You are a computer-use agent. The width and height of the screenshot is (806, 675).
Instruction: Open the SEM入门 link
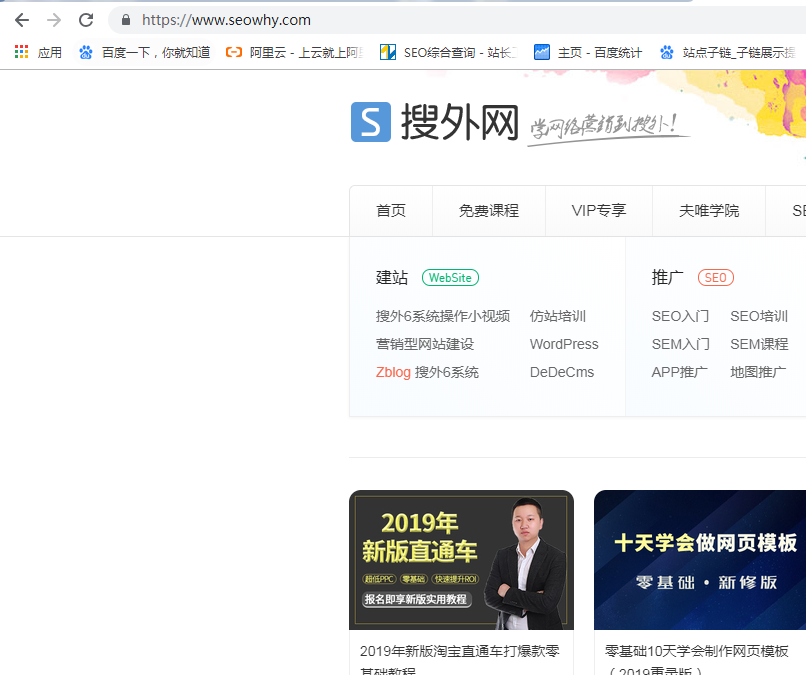pyautogui.click(x=681, y=344)
